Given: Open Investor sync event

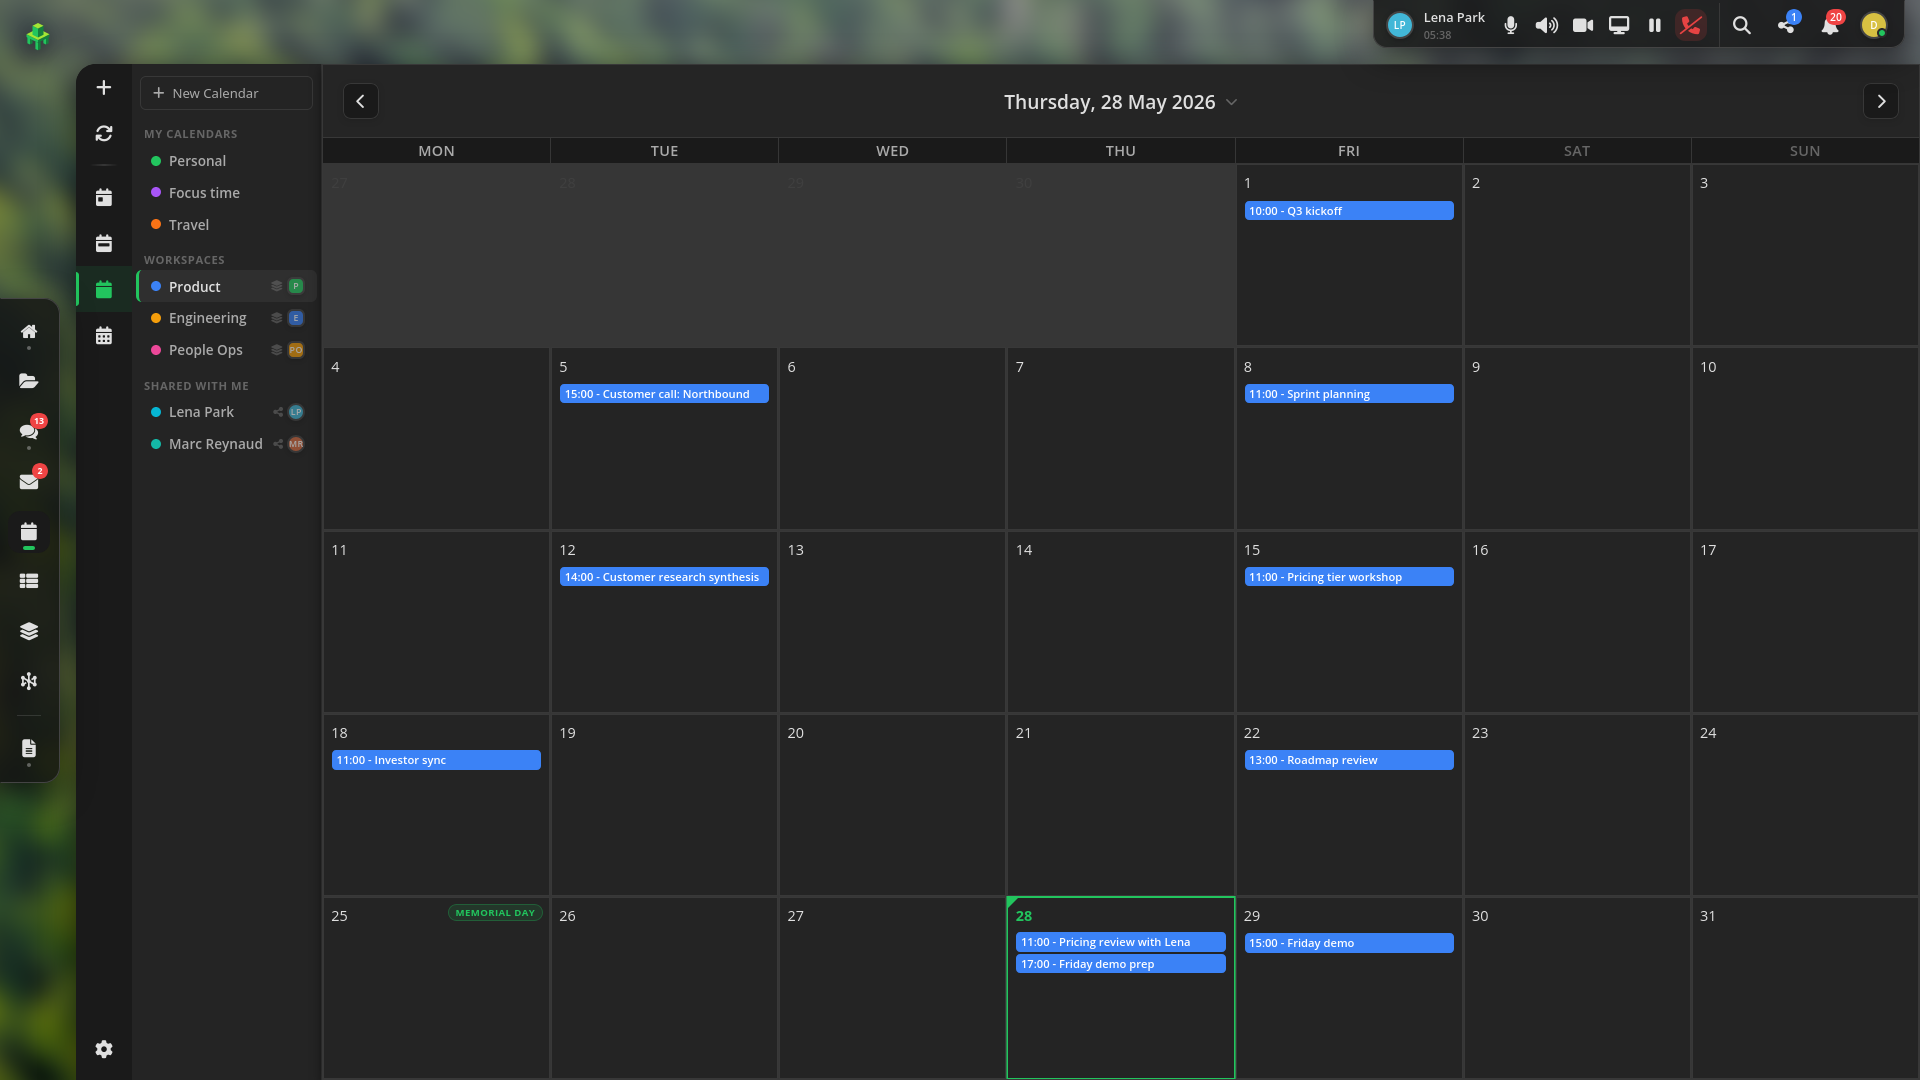Looking at the screenshot, I should pyautogui.click(x=436, y=760).
